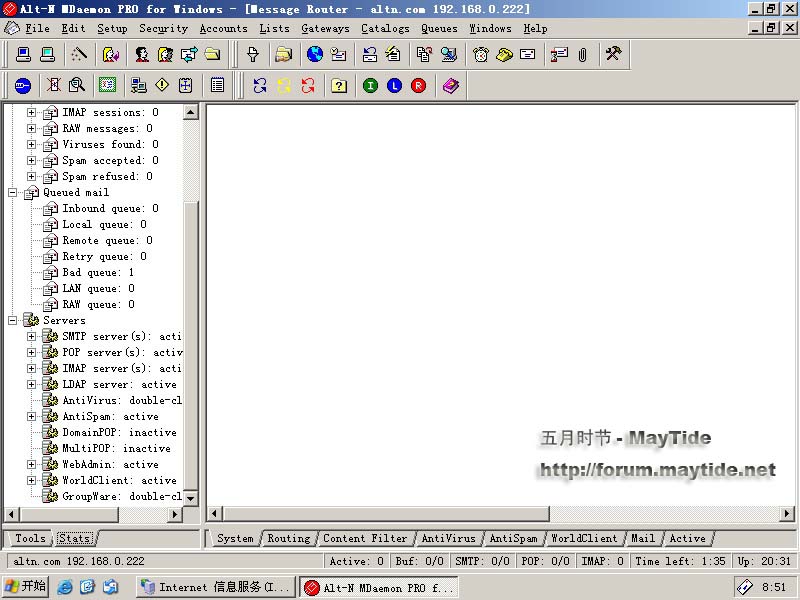Image resolution: width=800 pixels, height=600 pixels.
Task: Expand the AntiSpam server node
Action: pyautogui.click(x=31, y=416)
